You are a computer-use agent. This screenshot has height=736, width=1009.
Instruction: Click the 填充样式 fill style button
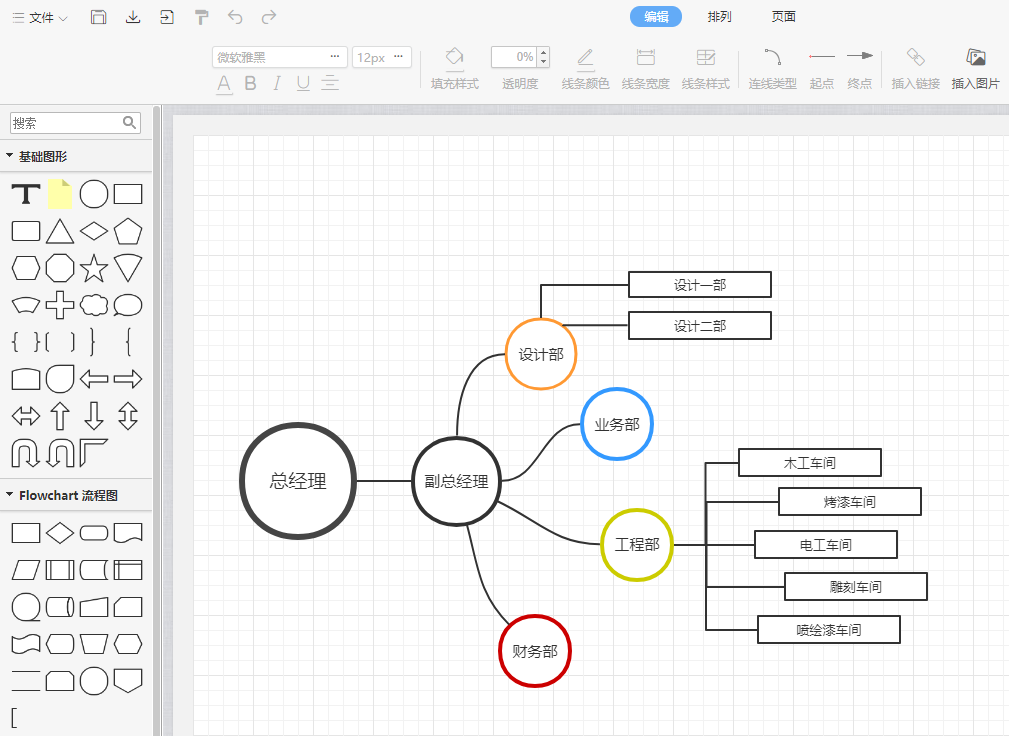455,67
